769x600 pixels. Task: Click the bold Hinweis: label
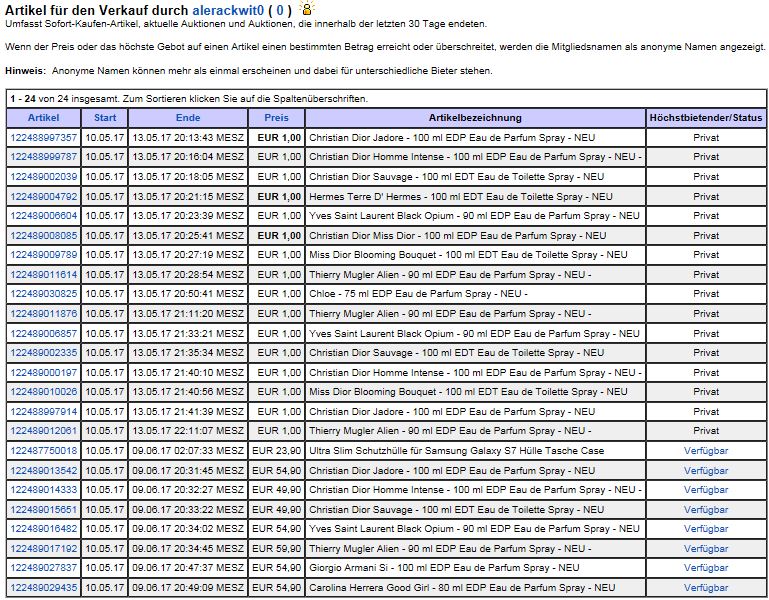click(26, 71)
